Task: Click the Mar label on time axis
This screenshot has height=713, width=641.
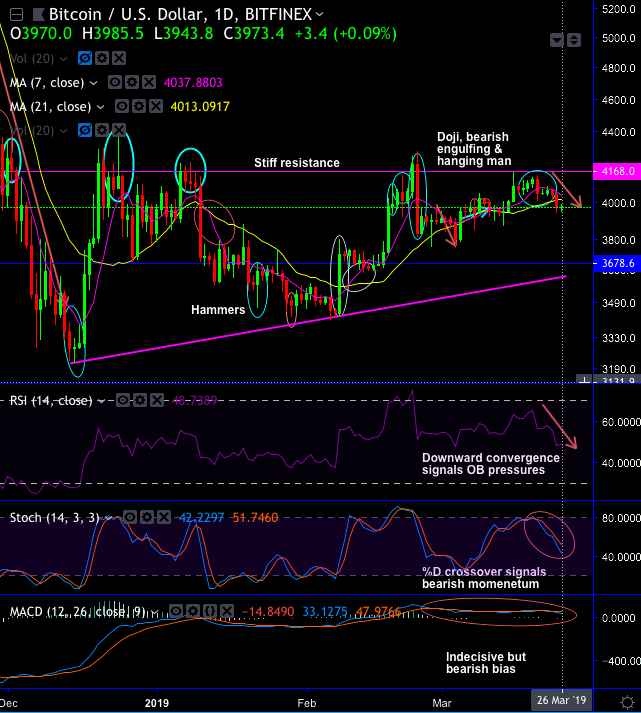Action: 442,703
